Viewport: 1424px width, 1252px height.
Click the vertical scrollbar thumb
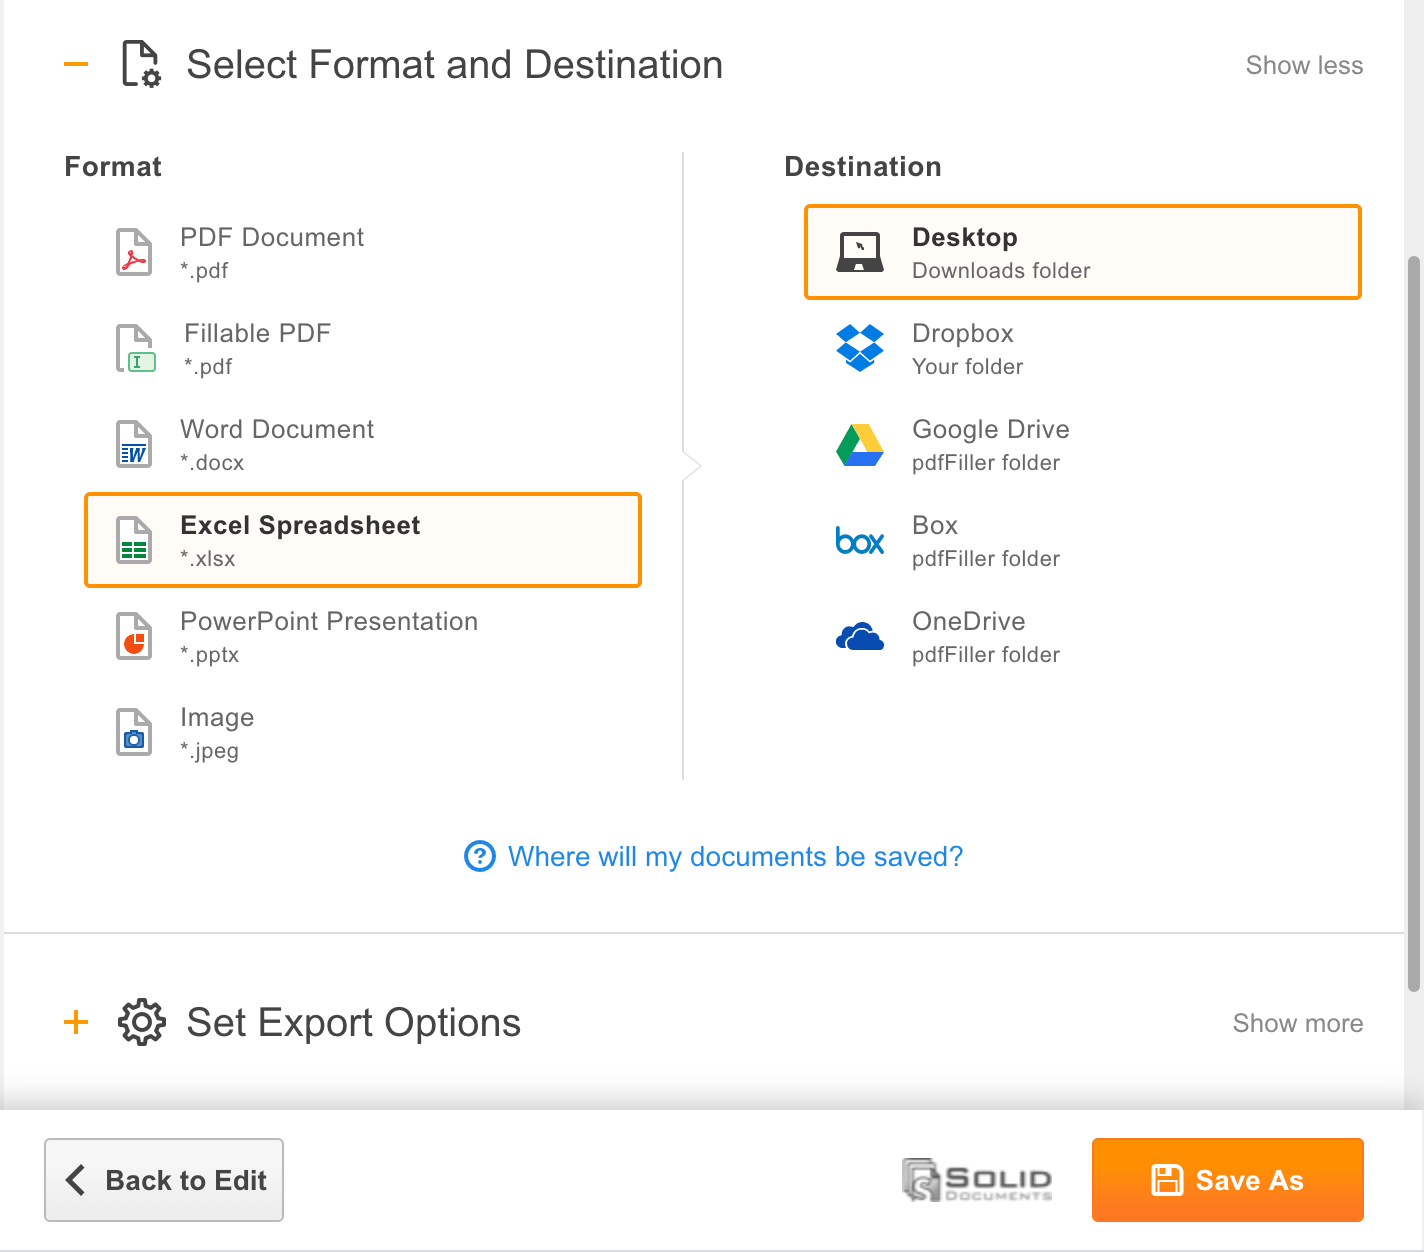(x=1414, y=624)
